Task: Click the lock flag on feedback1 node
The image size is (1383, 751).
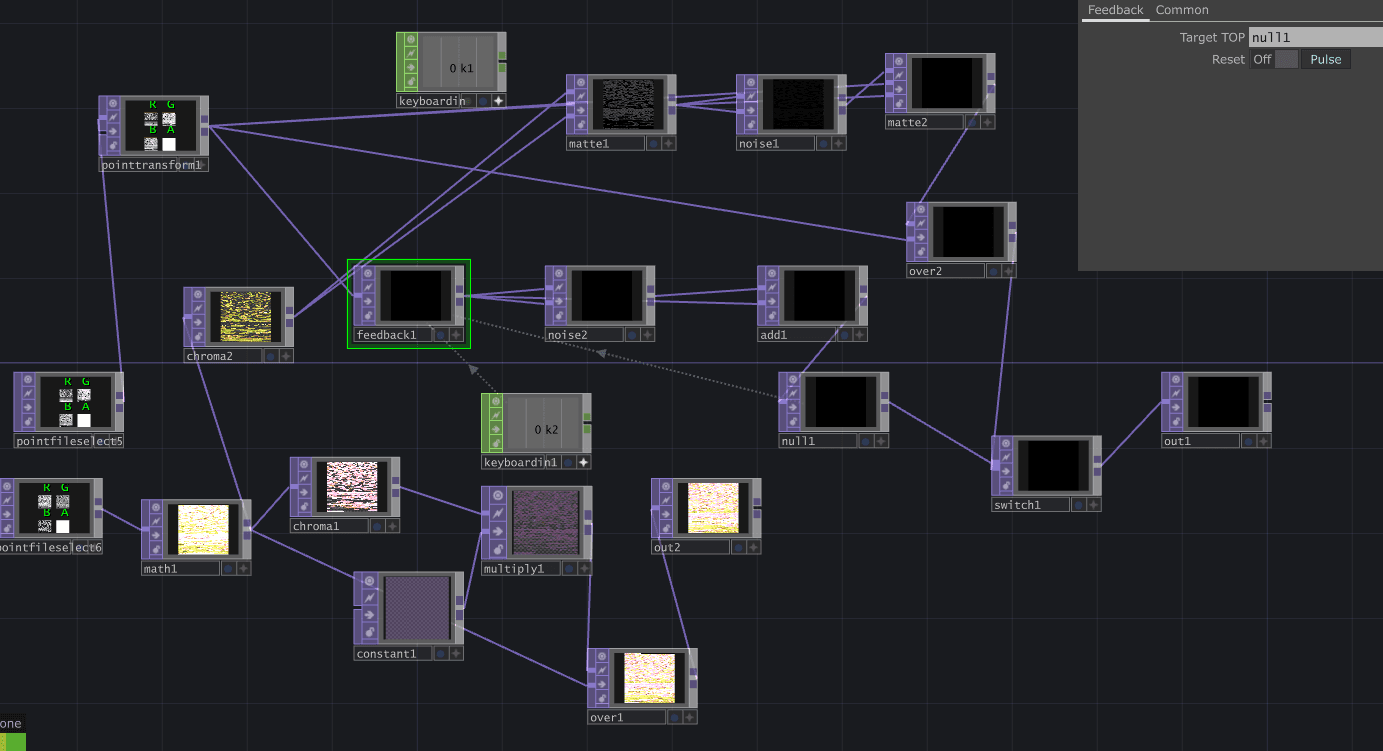Action: coord(369,316)
